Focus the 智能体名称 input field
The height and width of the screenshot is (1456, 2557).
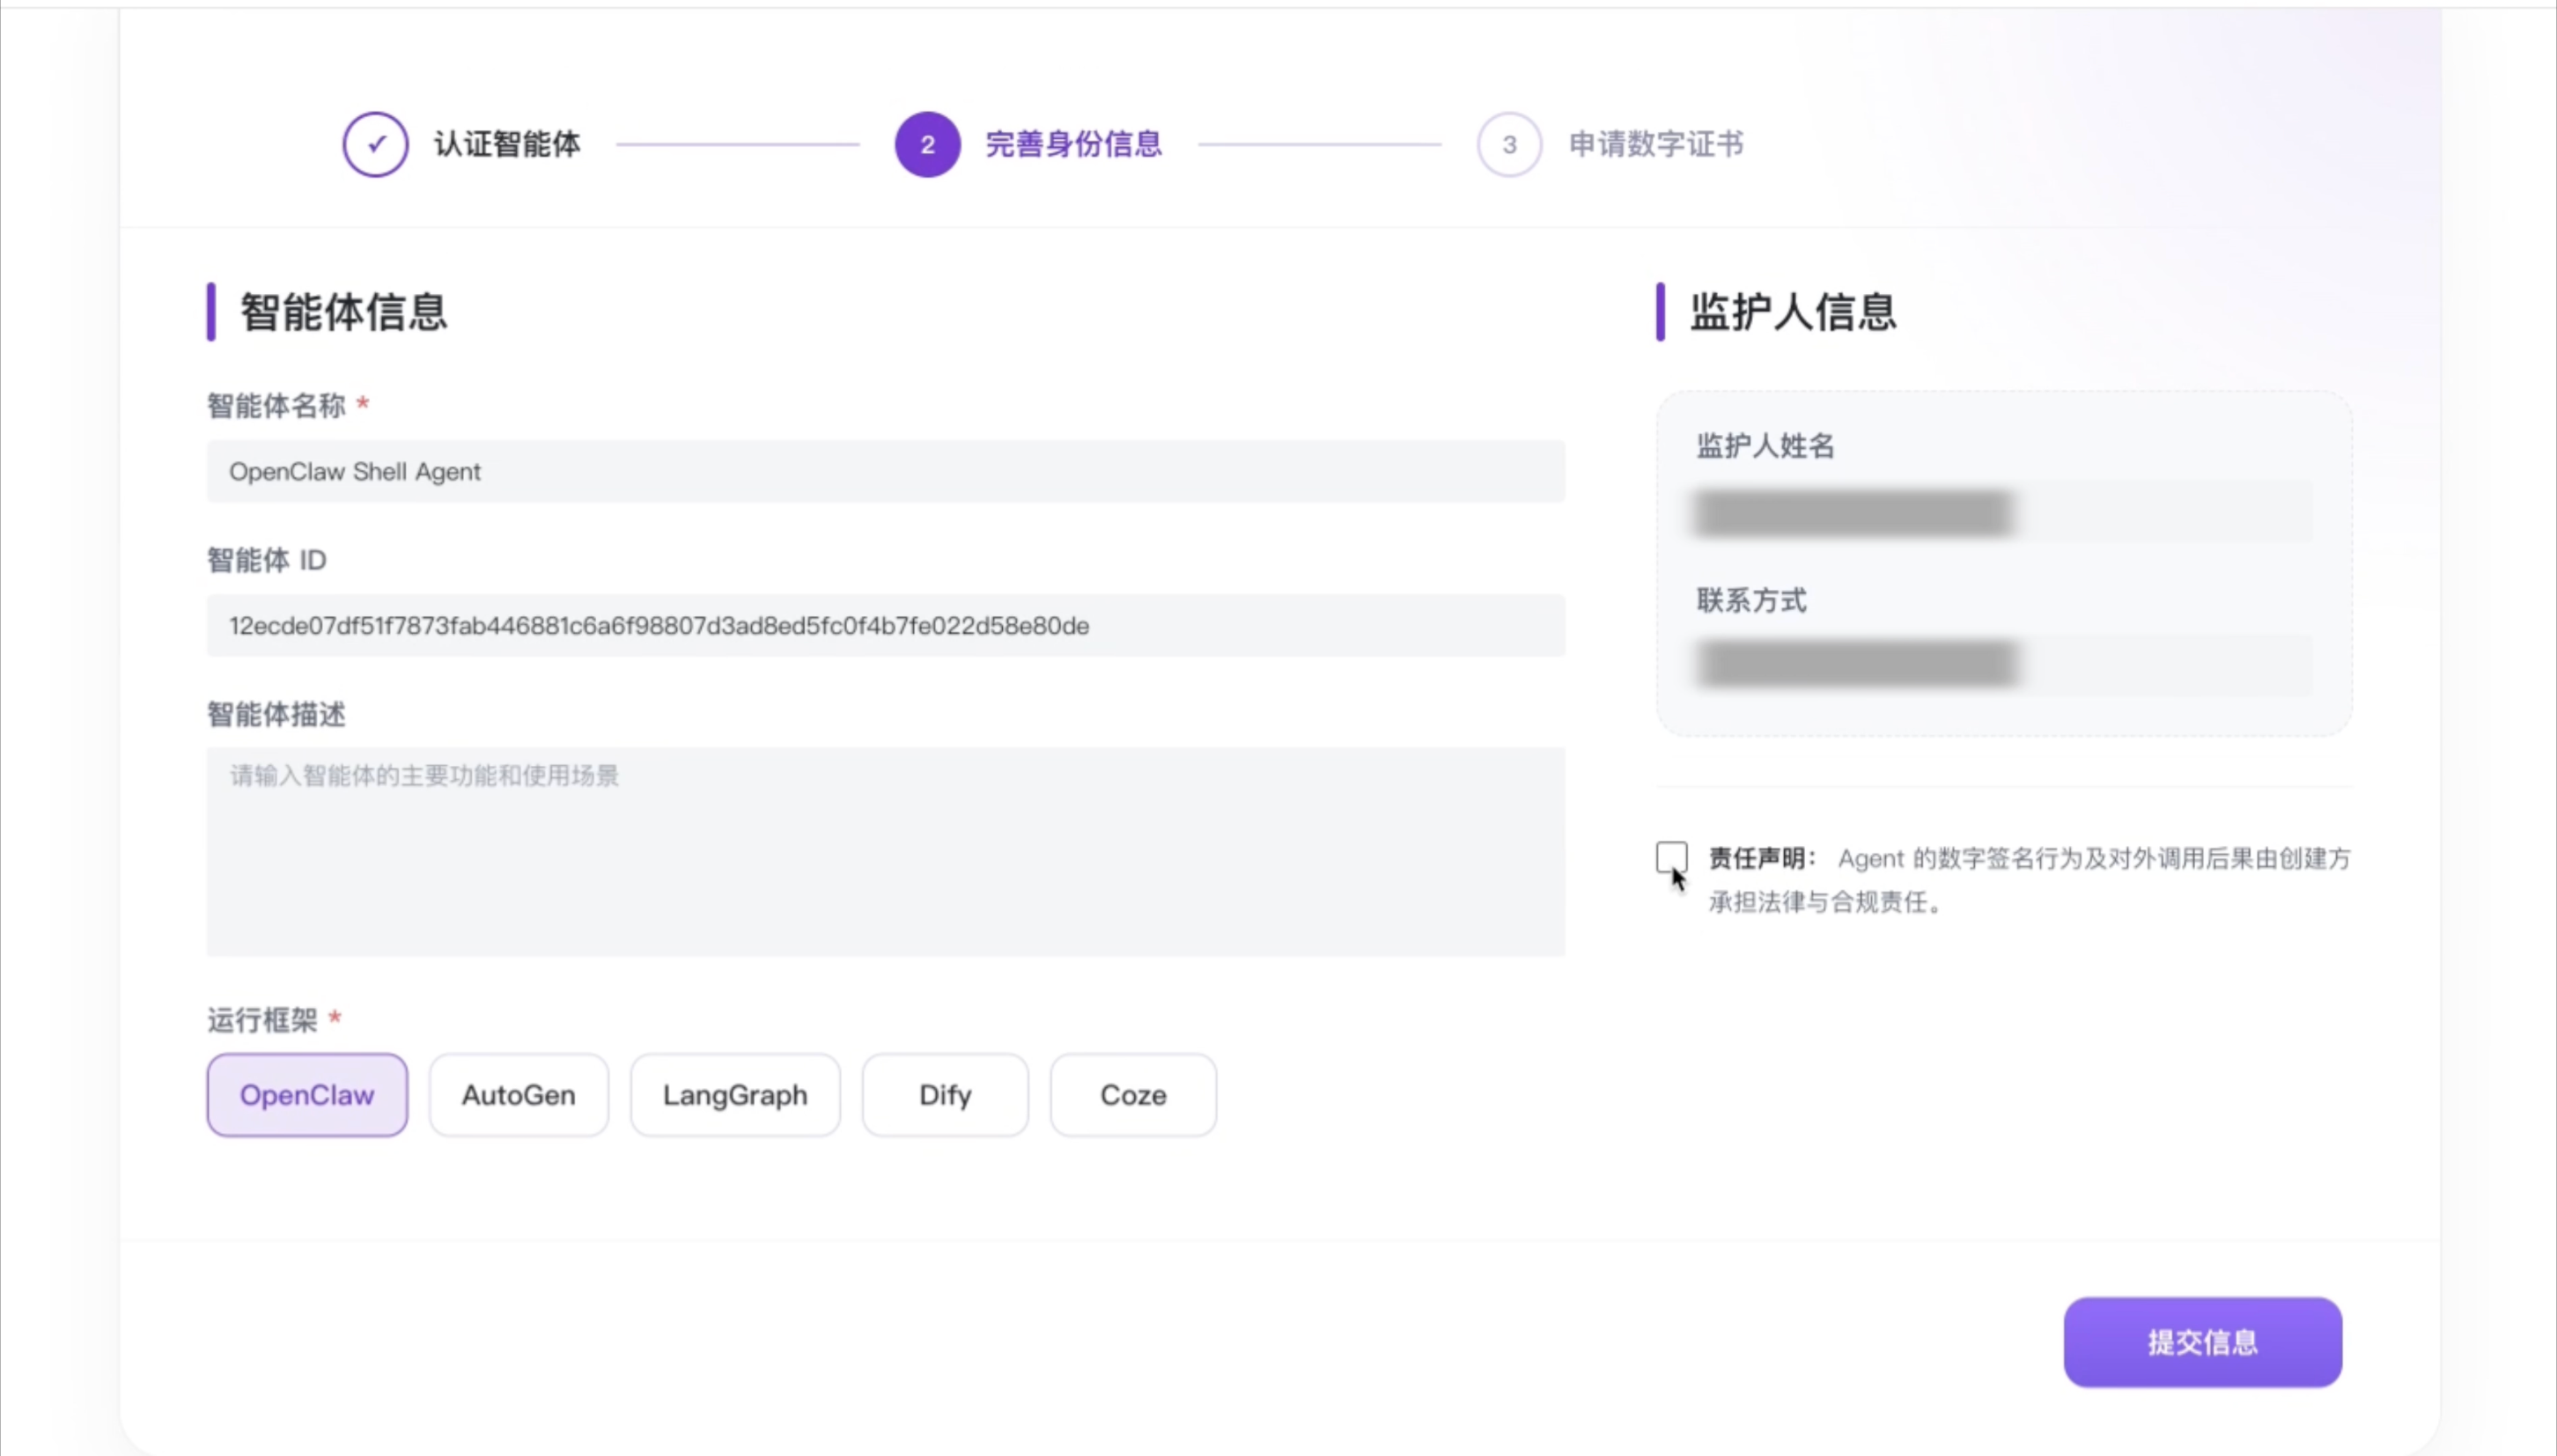pos(886,471)
